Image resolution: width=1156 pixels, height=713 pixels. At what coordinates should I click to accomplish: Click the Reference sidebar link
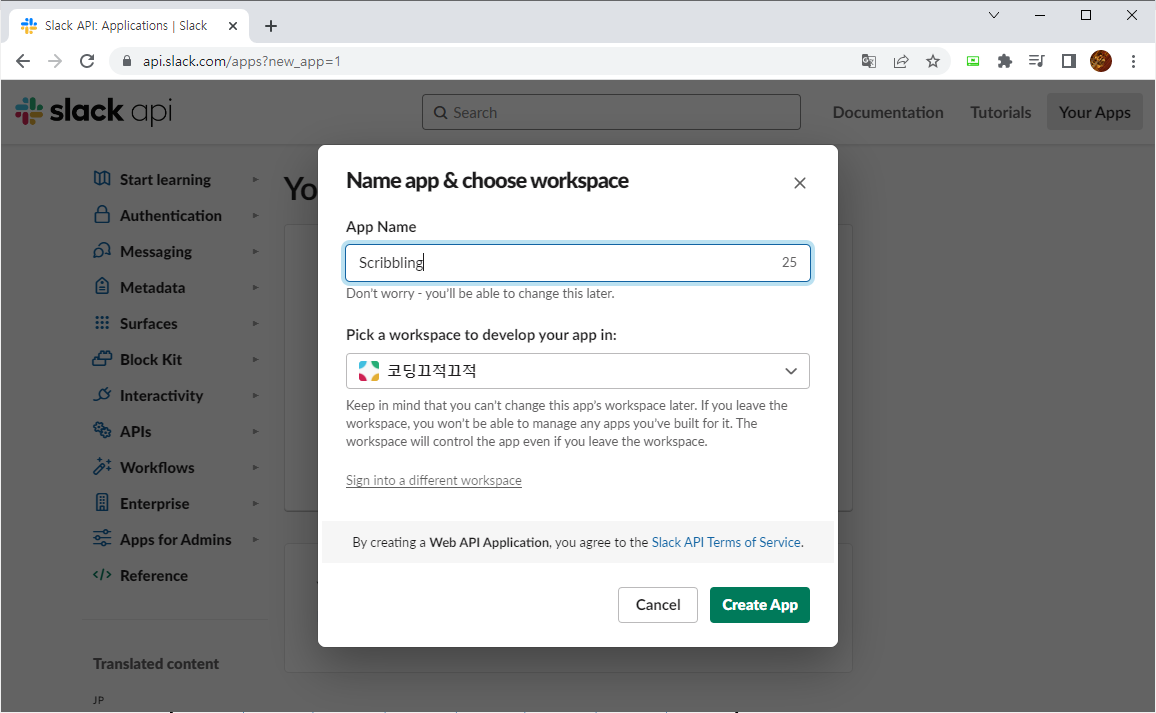pyautogui.click(x=153, y=575)
